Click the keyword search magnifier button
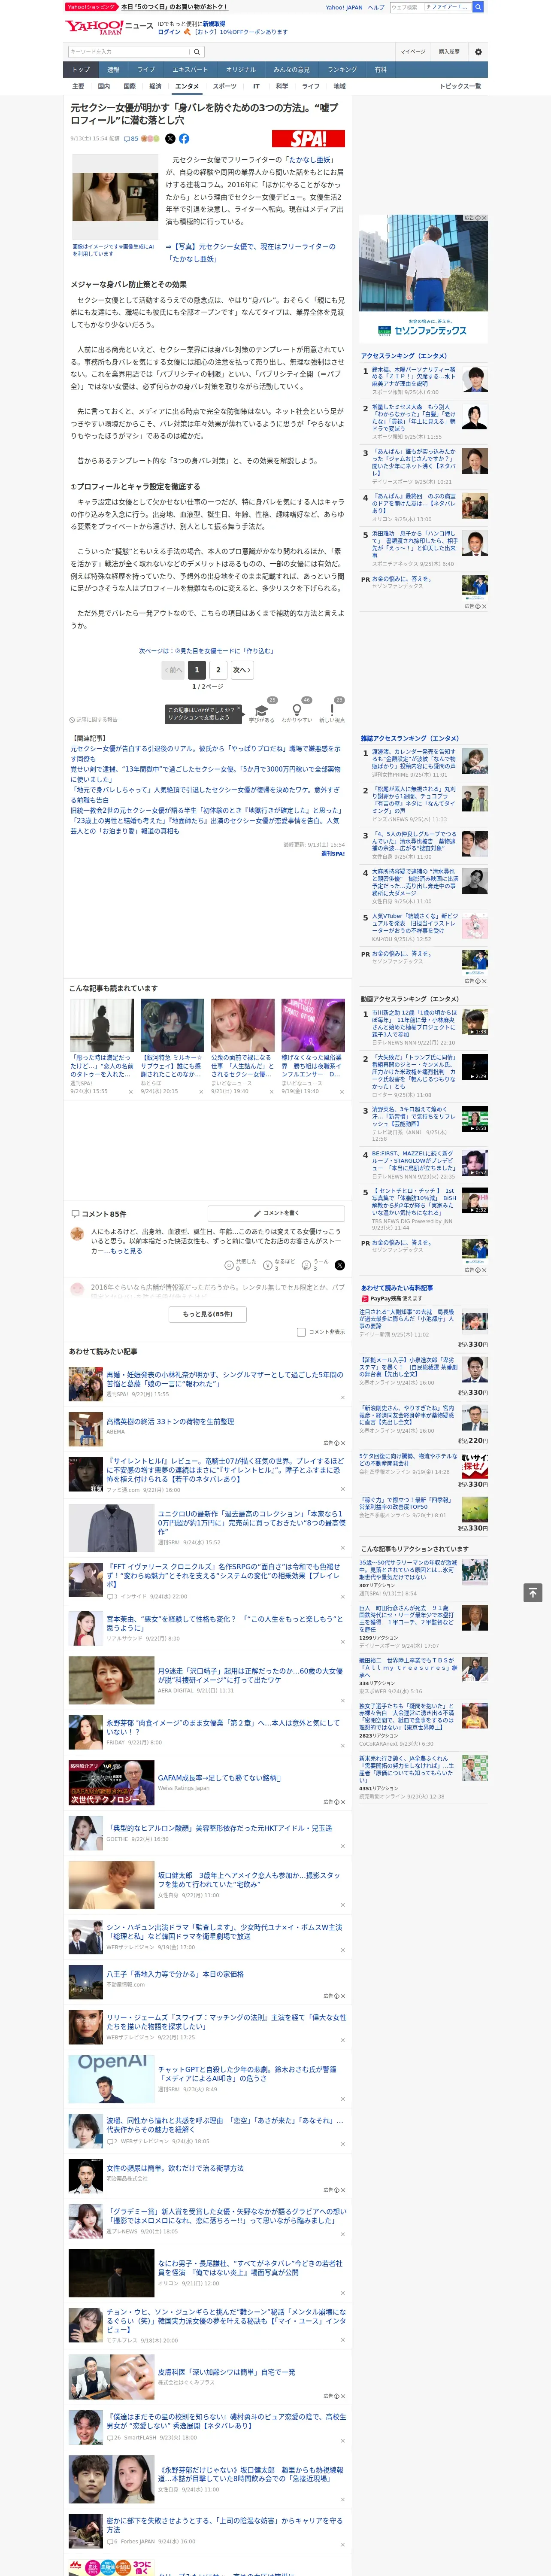 point(197,52)
